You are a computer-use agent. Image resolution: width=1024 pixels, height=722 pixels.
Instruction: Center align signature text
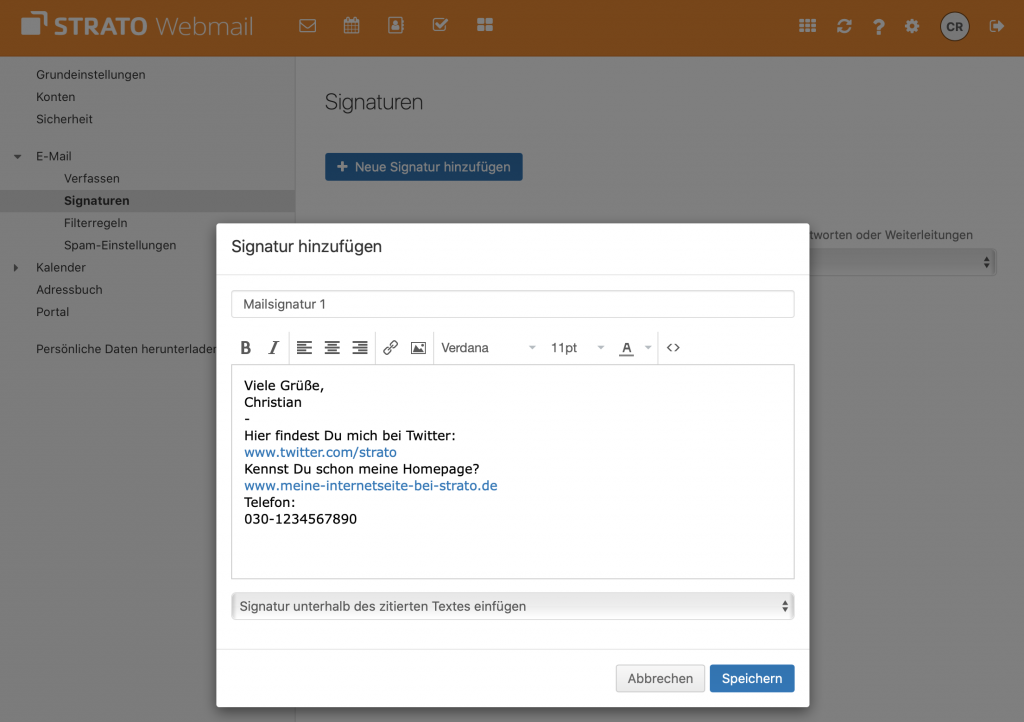pyautogui.click(x=332, y=348)
